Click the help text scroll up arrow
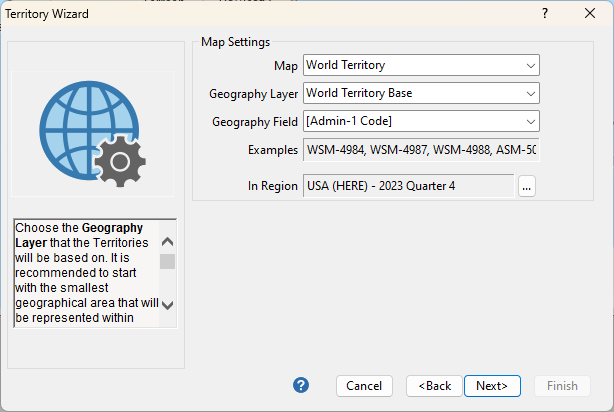The width and height of the screenshot is (614, 412). click(x=167, y=242)
